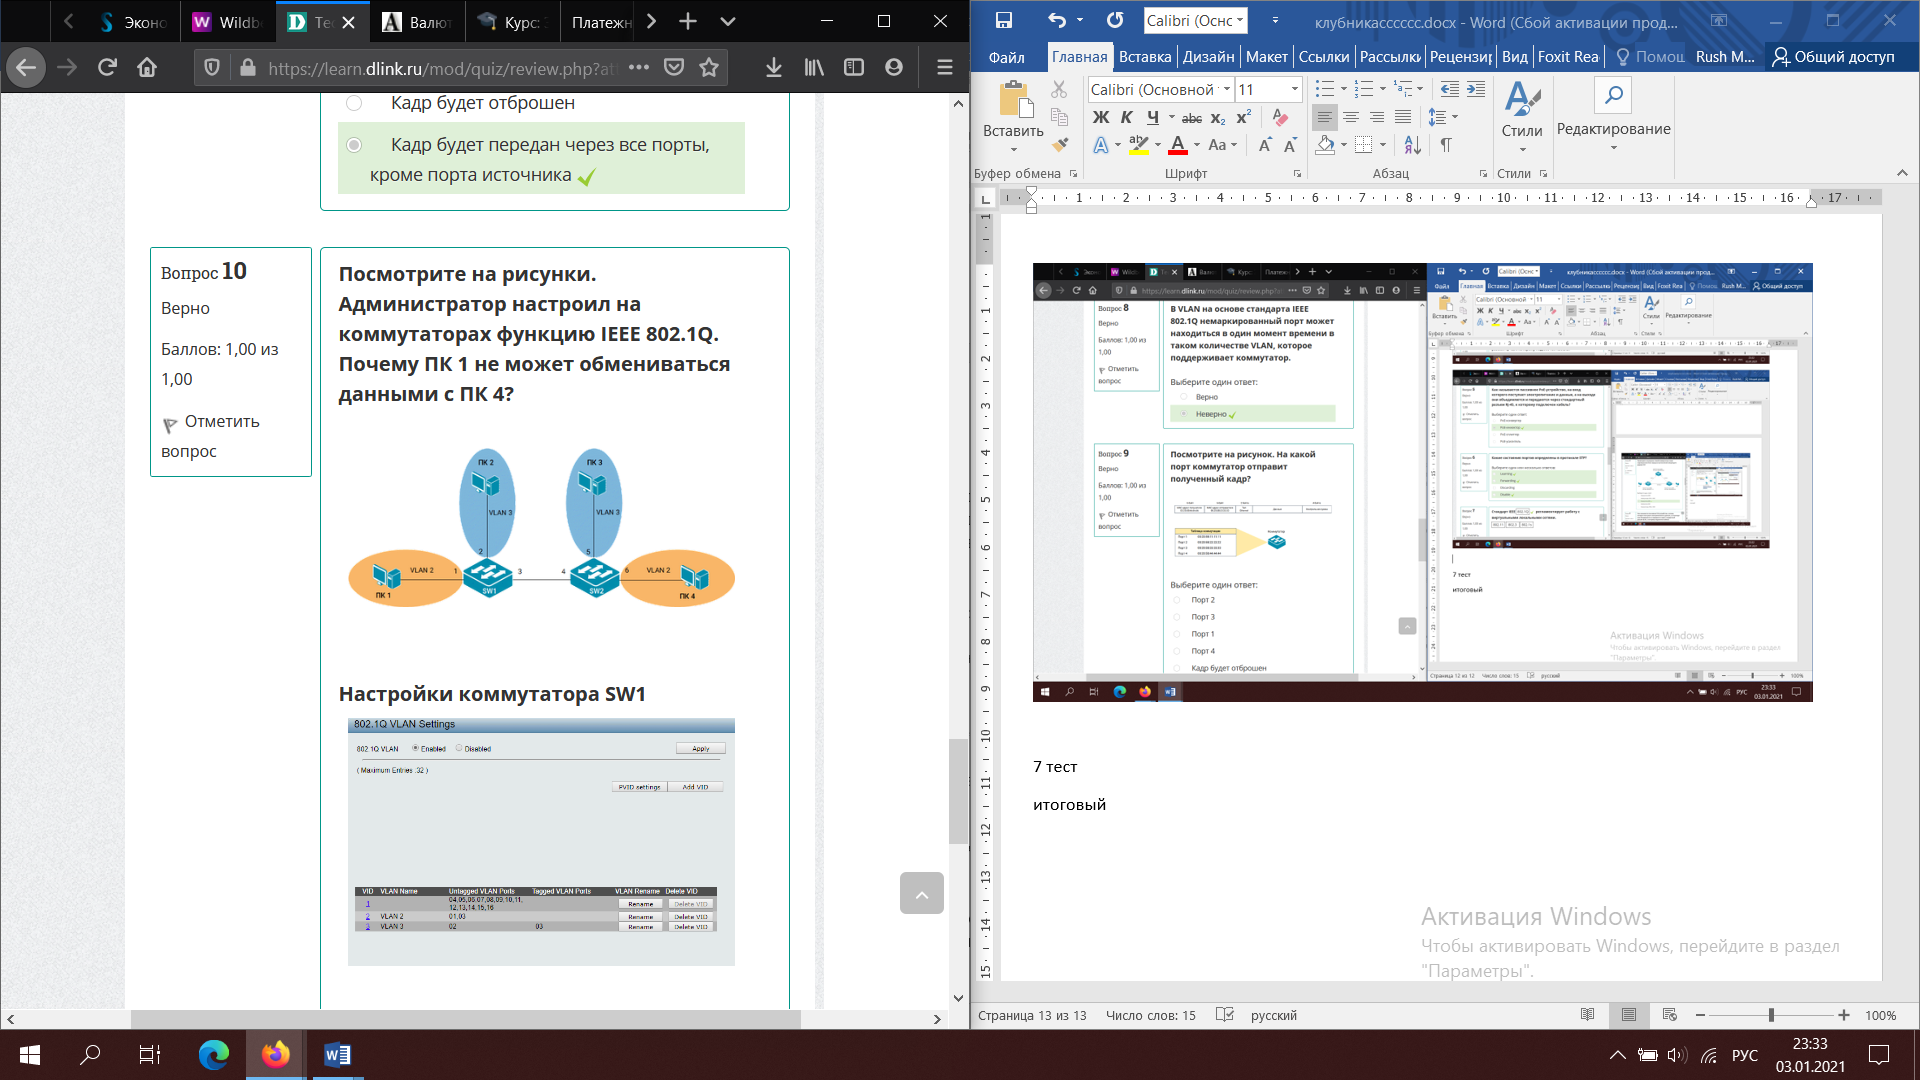
Task: Click the Paste icon in Word
Action: 1014,100
